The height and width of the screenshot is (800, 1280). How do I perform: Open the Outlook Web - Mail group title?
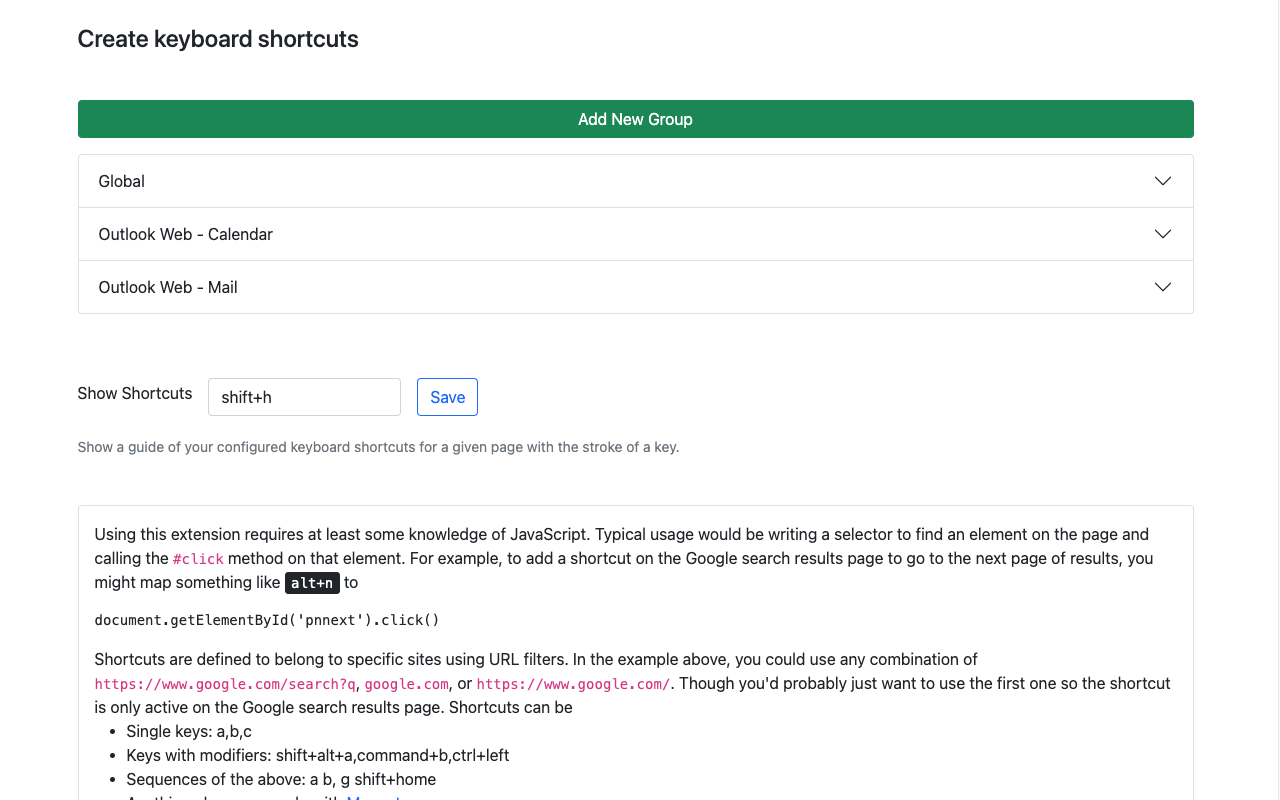tap(168, 287)
